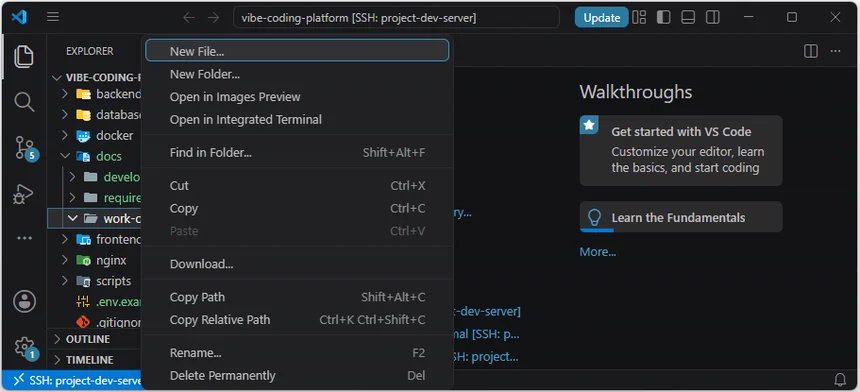The height and width of the screenshot is (392, 860).
Task: Expand the nginx folder chevron
Action: click(x=65, y=260)
